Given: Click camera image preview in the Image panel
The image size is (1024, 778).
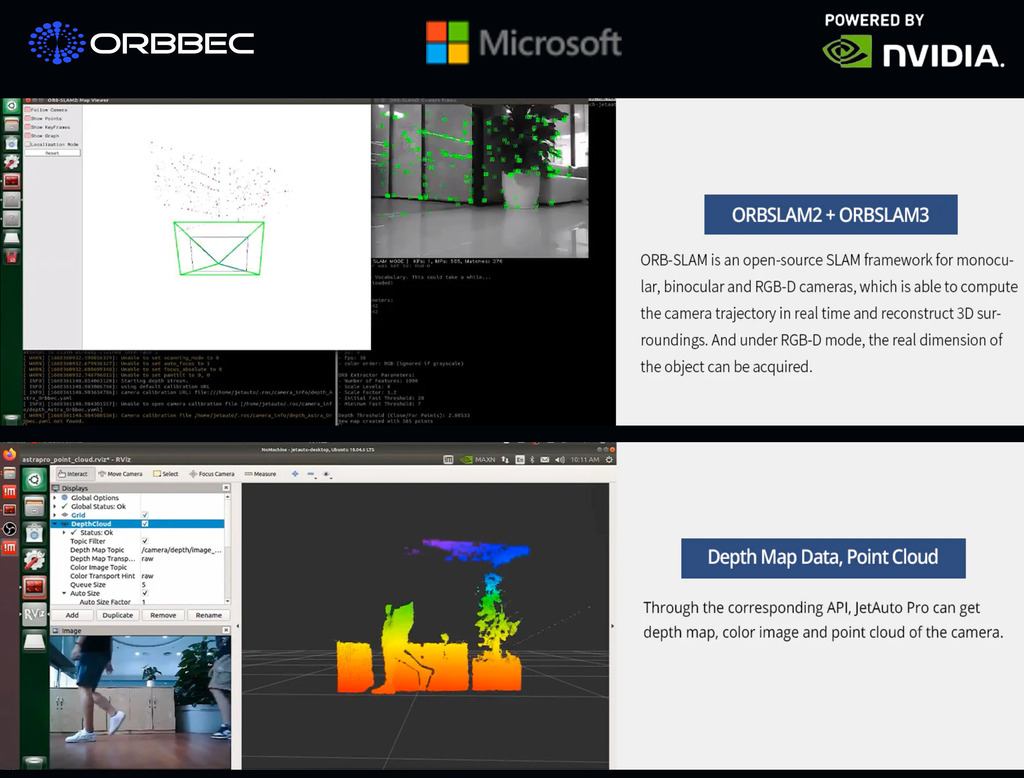Looking at the screenshot, I should point(140,702).
